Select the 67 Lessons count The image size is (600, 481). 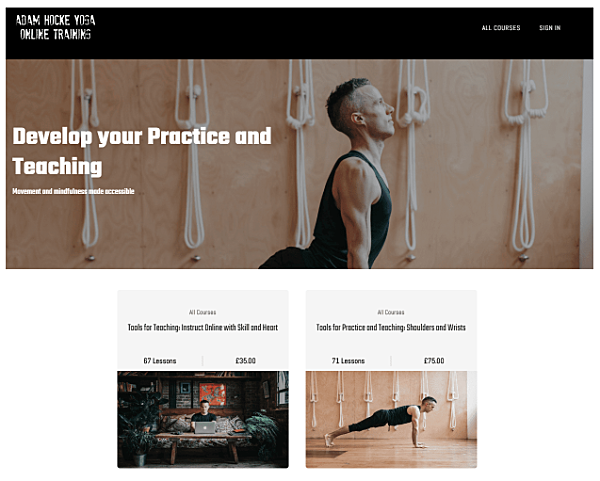coord(160,360)
